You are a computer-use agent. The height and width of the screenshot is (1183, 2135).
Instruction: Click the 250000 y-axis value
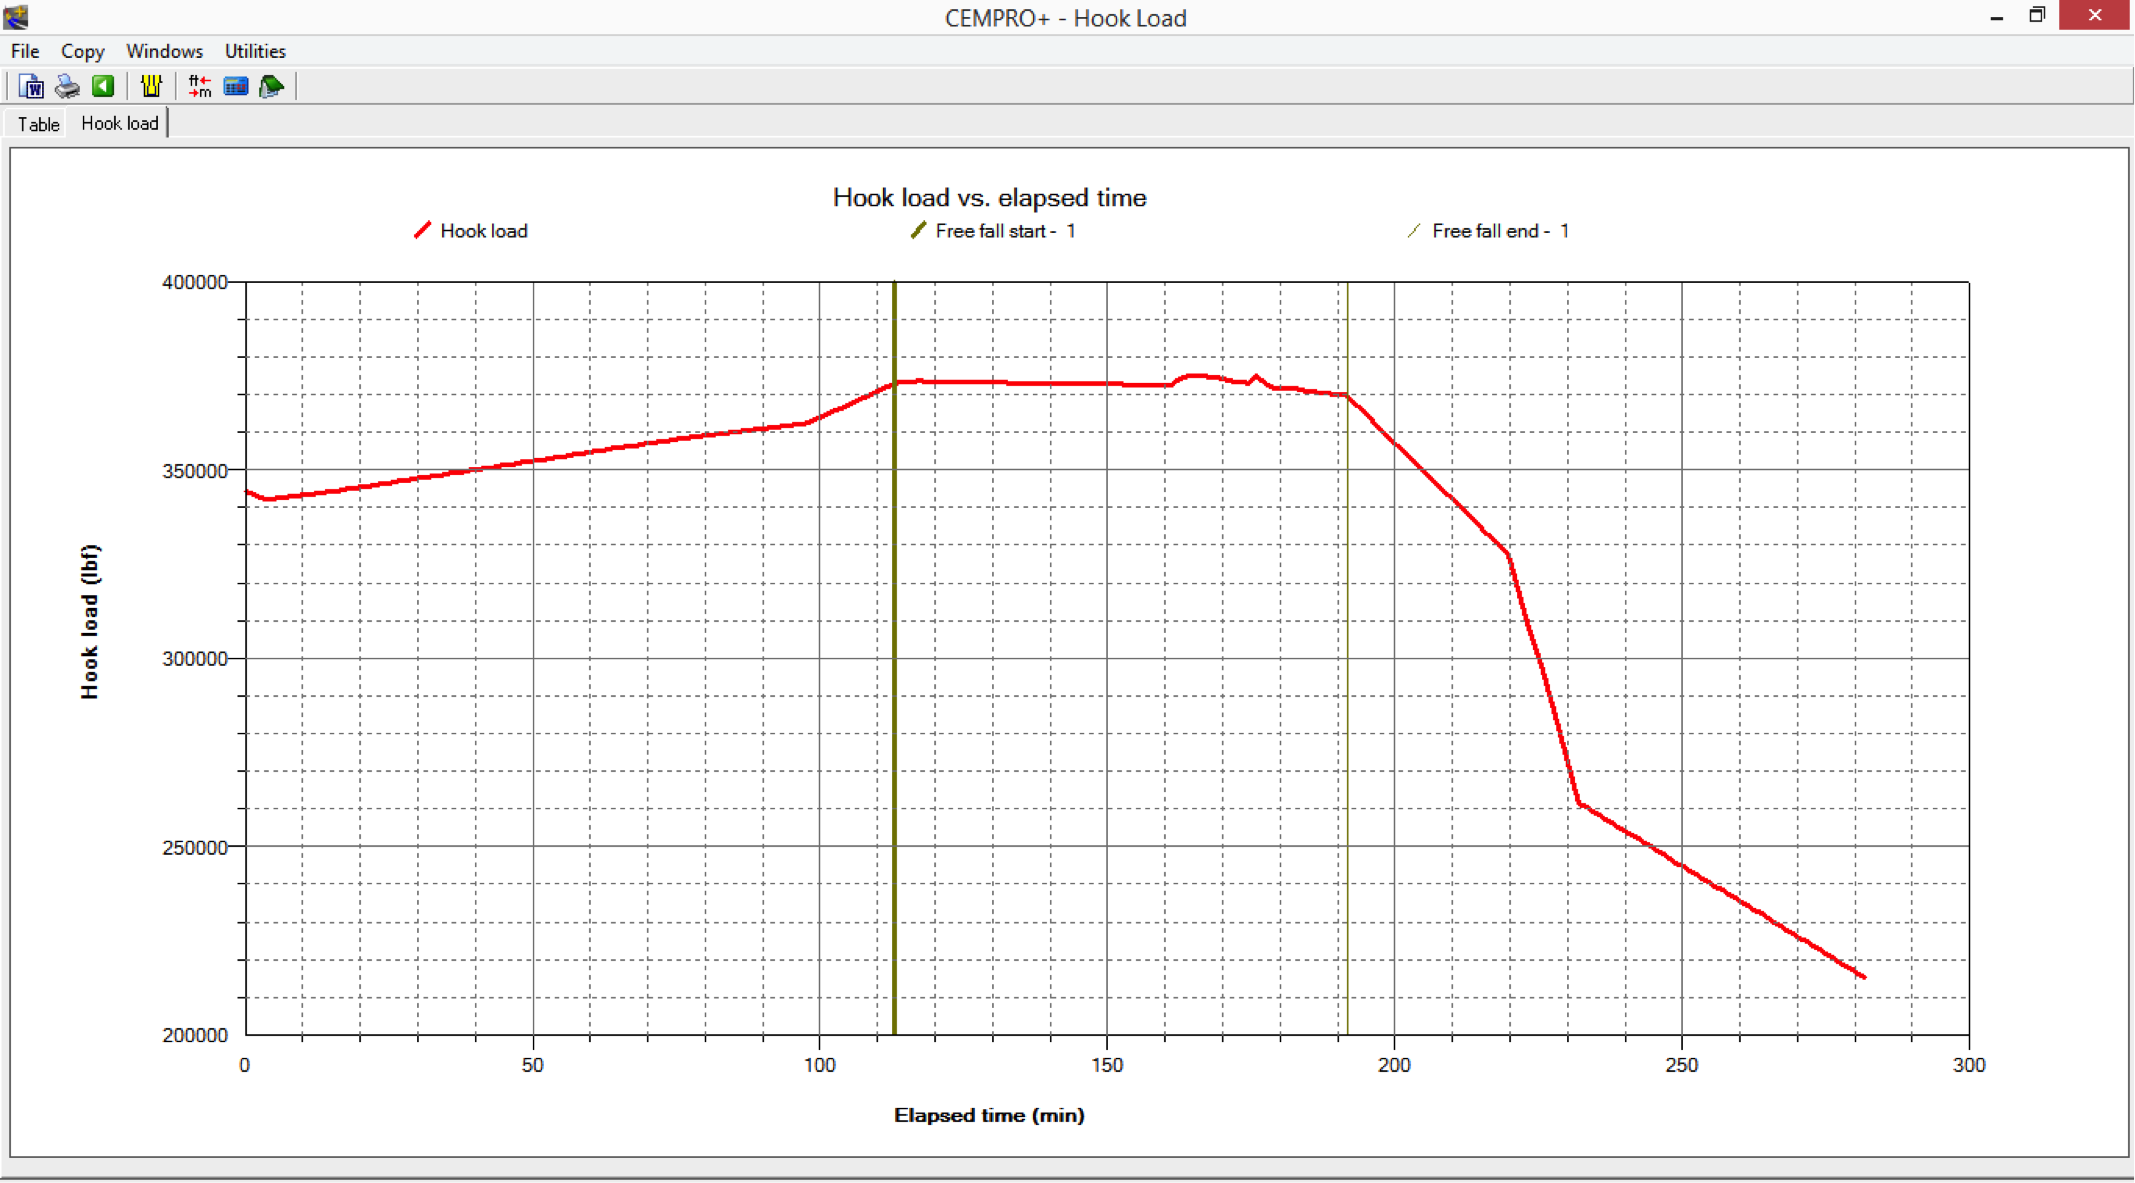pyautogui.click(x=195, y=847)
